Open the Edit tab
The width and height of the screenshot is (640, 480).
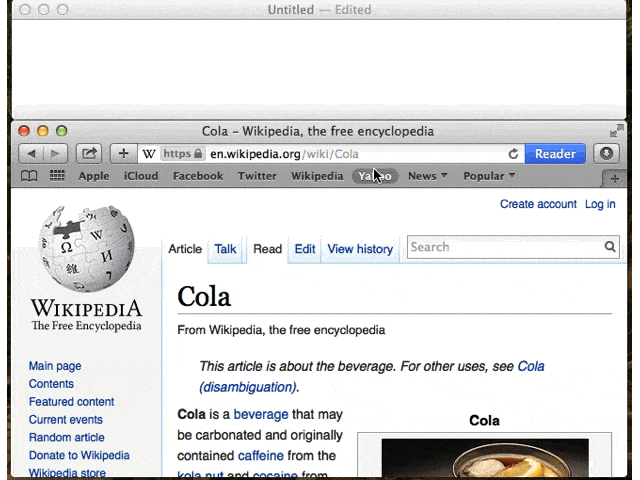pos(305,249)
